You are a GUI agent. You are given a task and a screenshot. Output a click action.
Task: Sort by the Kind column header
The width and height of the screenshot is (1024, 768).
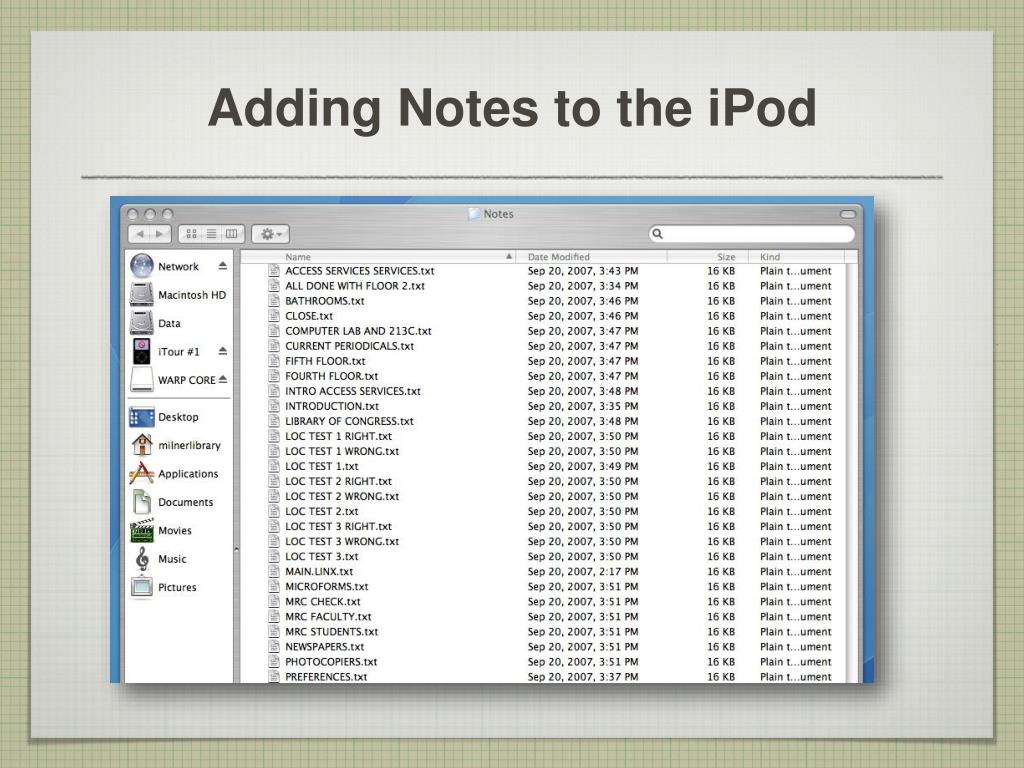[x=797, y=257]
